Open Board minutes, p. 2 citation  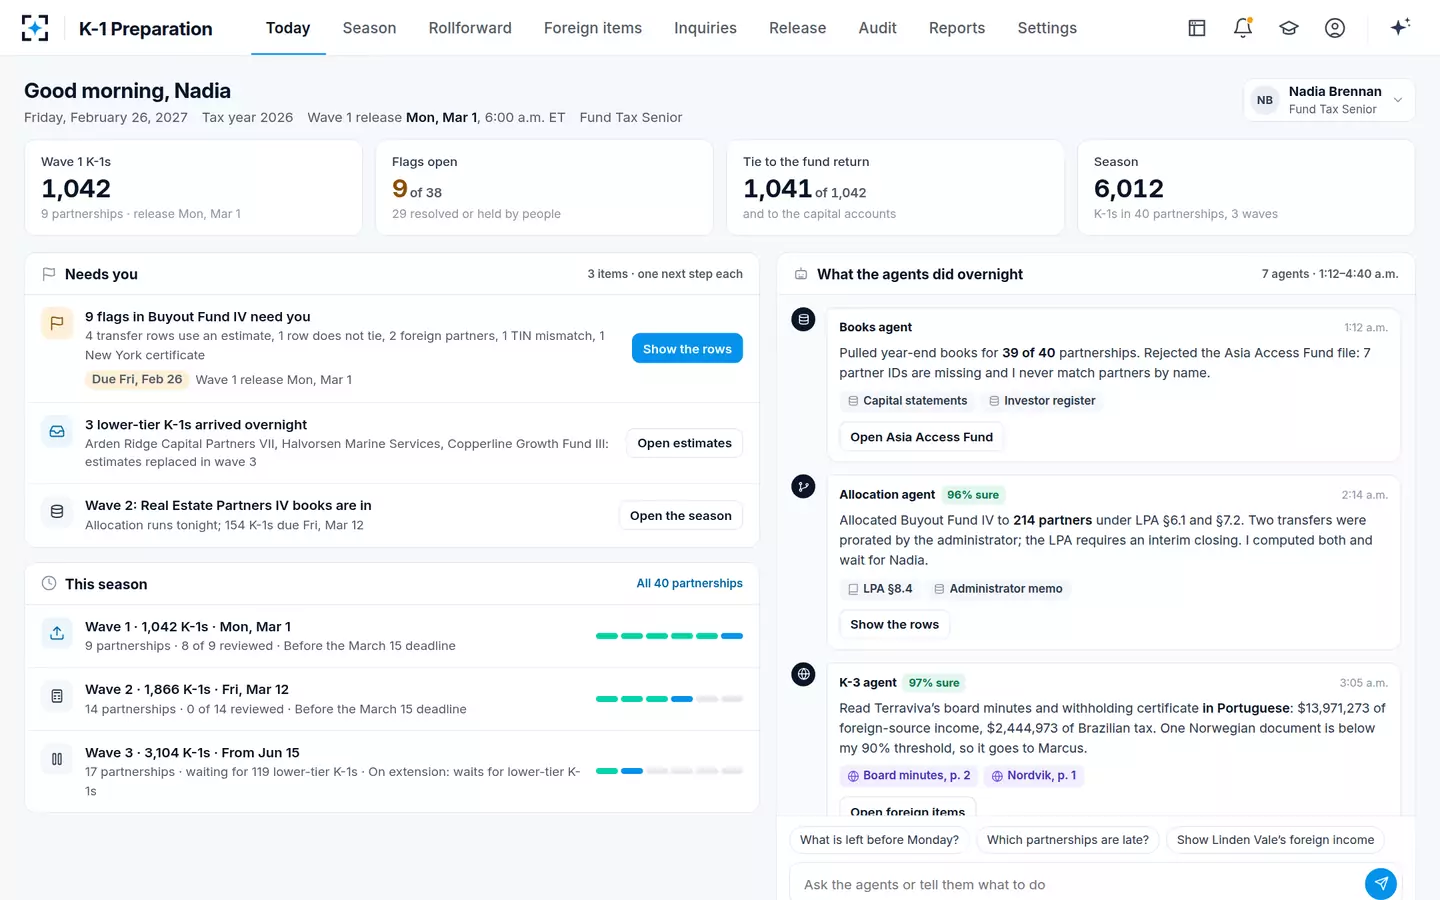pos(909,776)
